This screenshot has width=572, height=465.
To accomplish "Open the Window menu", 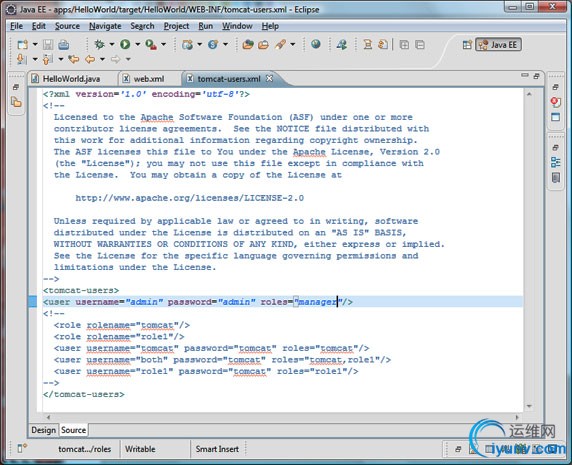I will [x=237, y=26].
